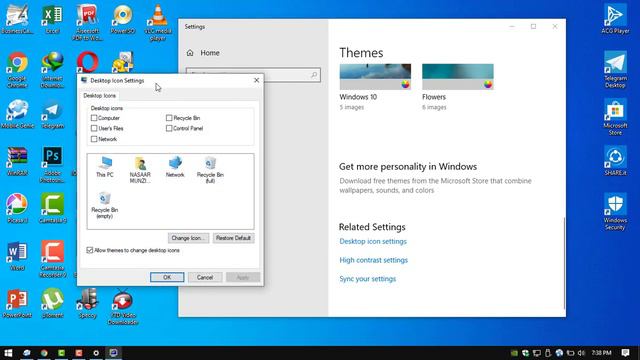This screenshot has height=360, width=640.
Task: Click the Chrome icon in the taskbar
Action: 44,353
